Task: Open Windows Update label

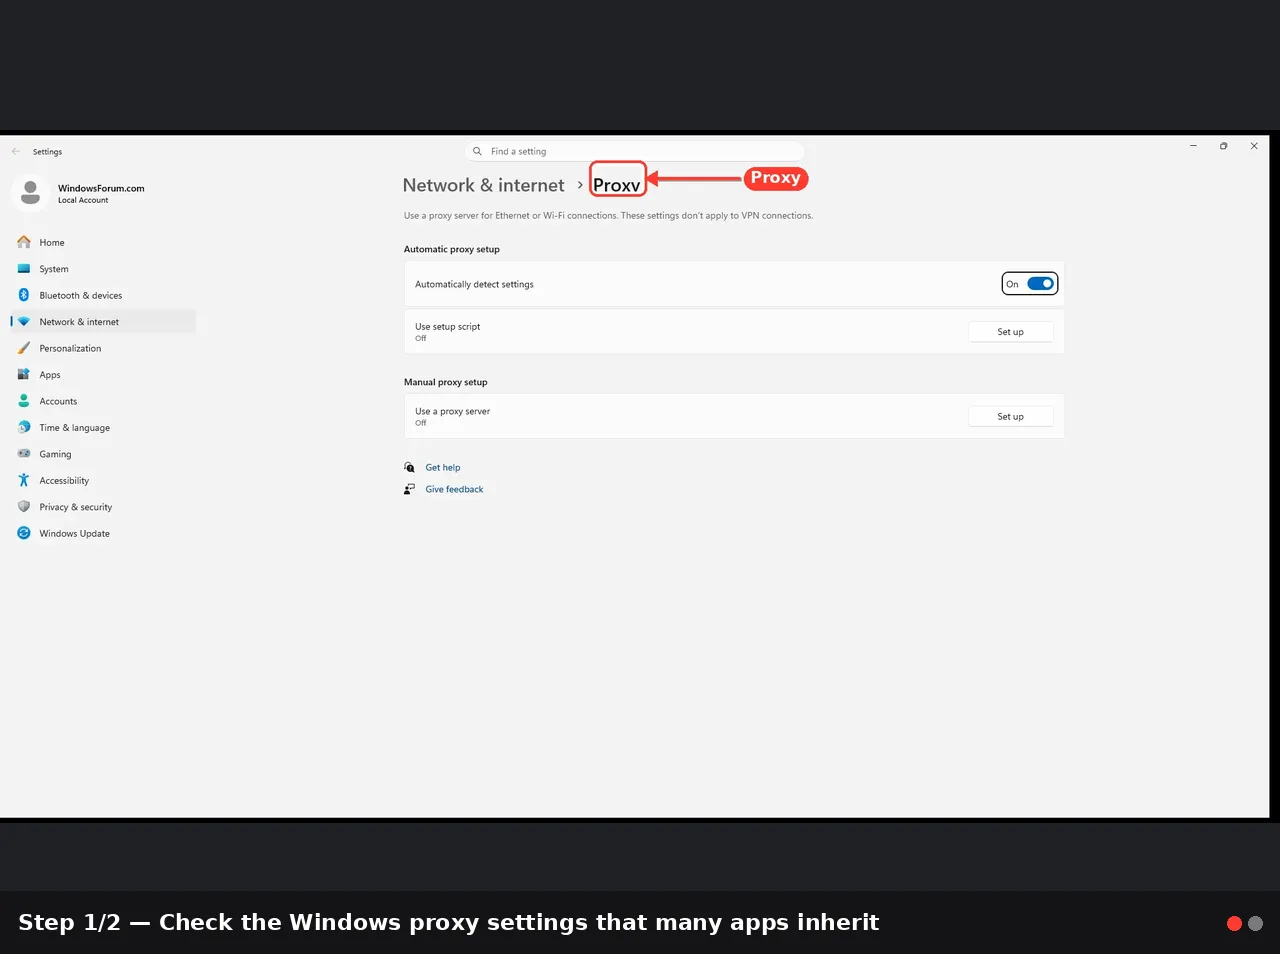Action: [75, 534]
